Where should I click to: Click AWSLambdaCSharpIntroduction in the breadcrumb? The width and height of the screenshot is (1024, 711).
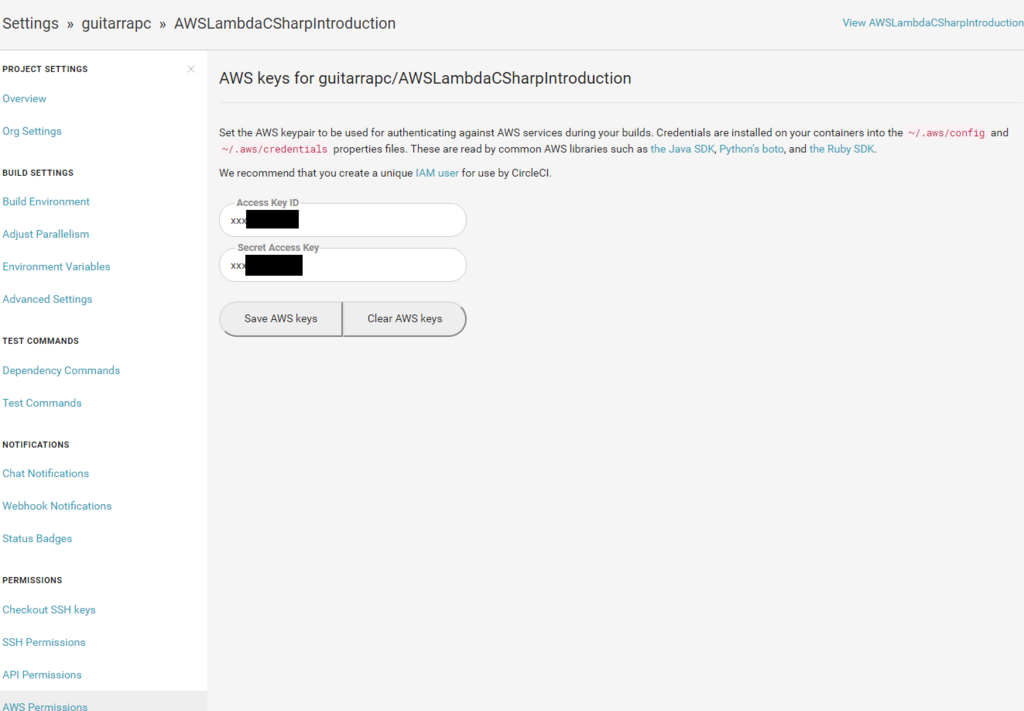[285, 24]
